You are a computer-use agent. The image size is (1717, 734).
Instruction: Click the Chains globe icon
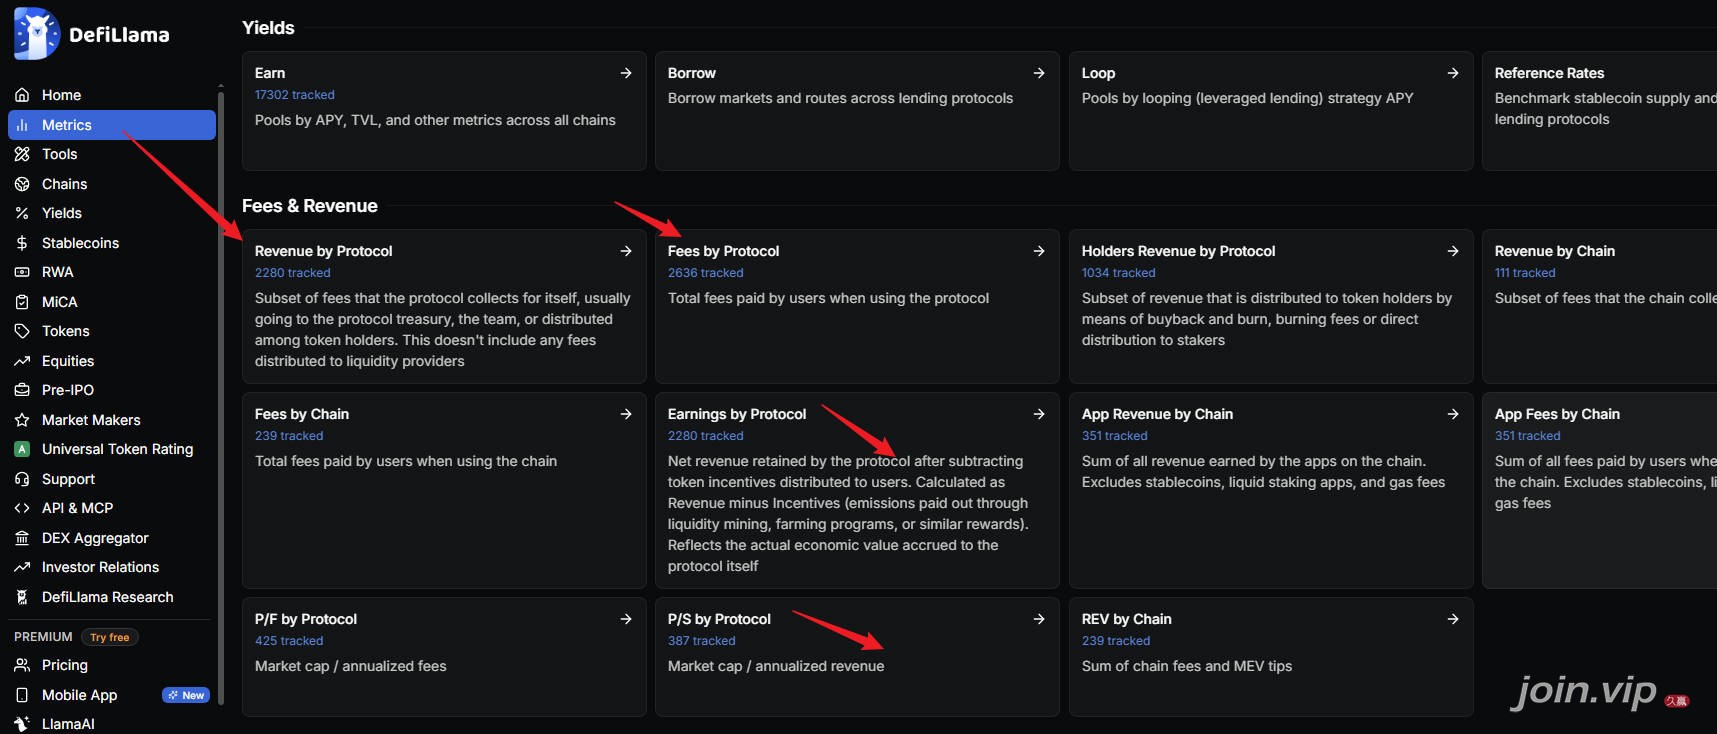tap(22, 184)
